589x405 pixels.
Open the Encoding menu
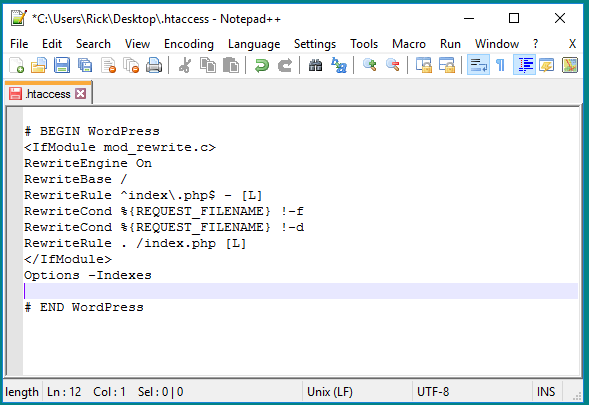tap(189, 44)
